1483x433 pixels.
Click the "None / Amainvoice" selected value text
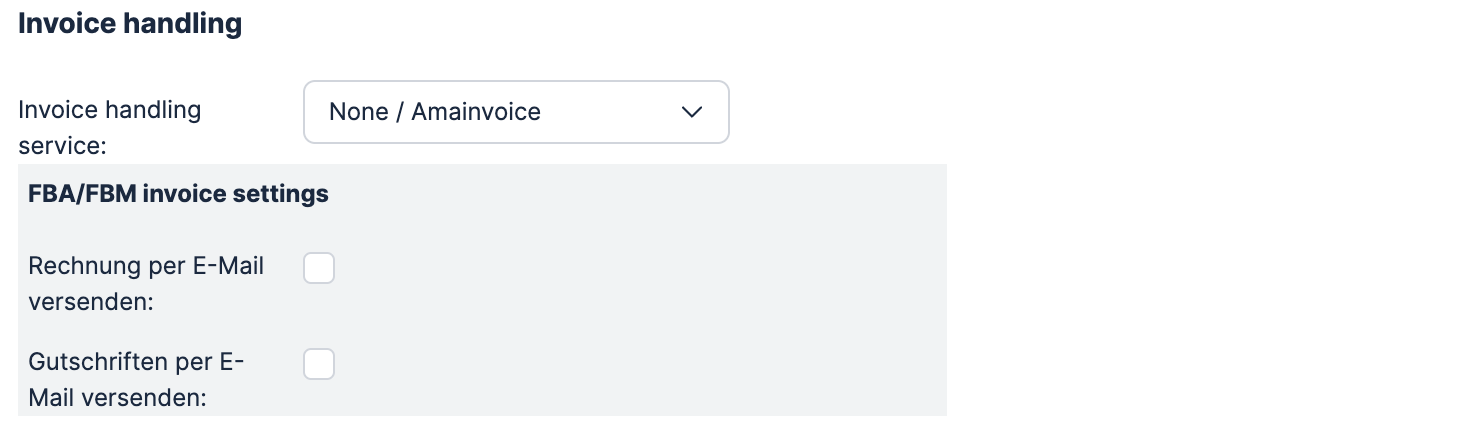click(435, 112)
